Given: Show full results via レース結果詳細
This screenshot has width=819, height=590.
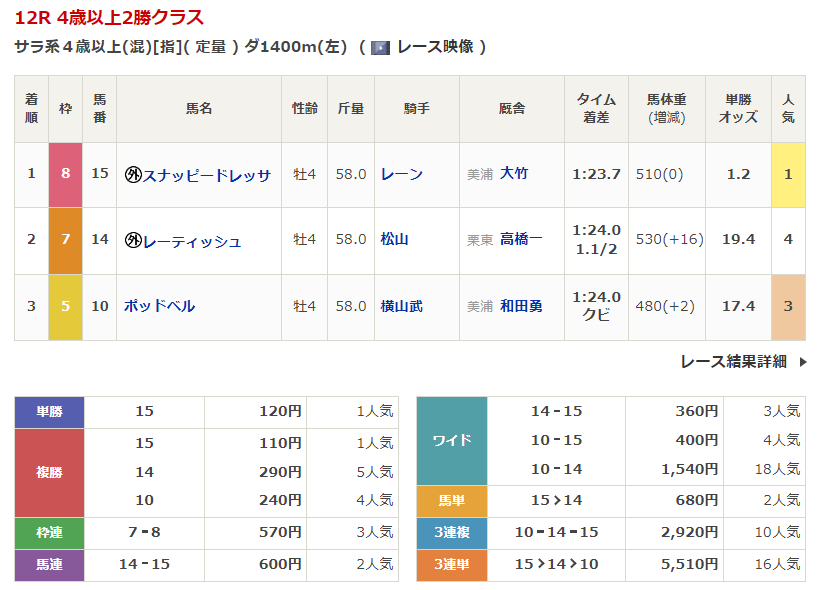Looking at the screenshot, I should coord(732,362).
